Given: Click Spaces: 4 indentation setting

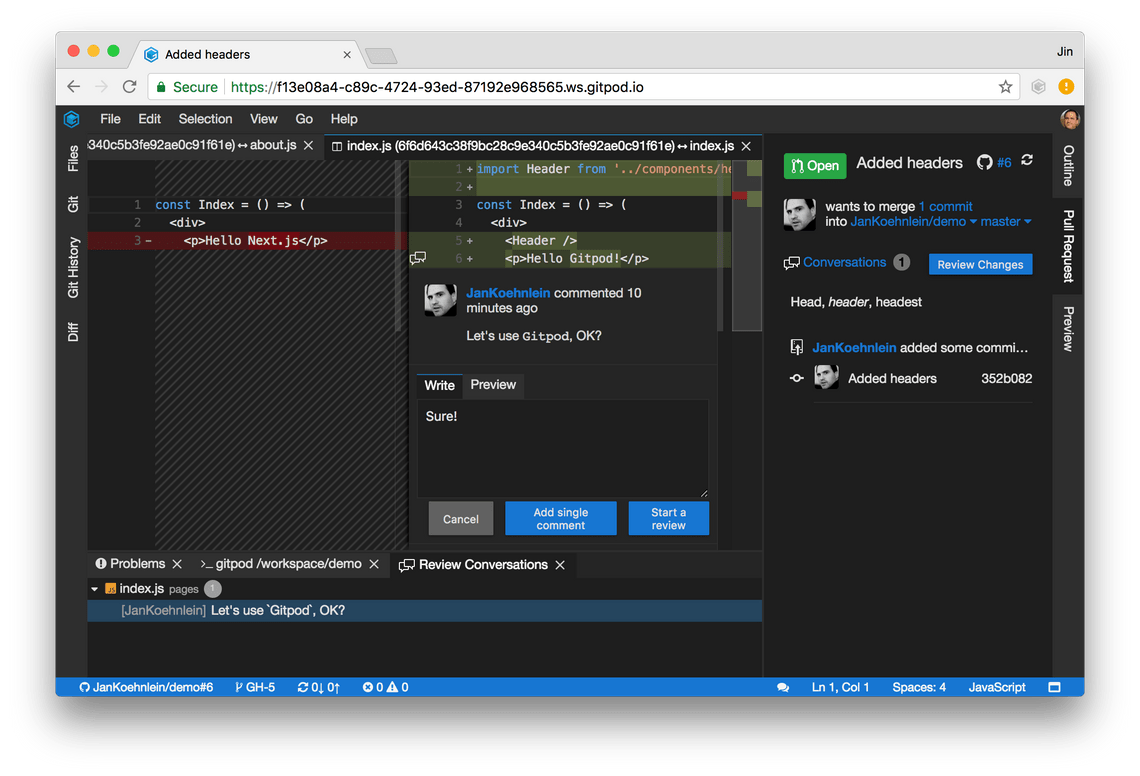Looking at the screenshot, I should pos(919,687).
